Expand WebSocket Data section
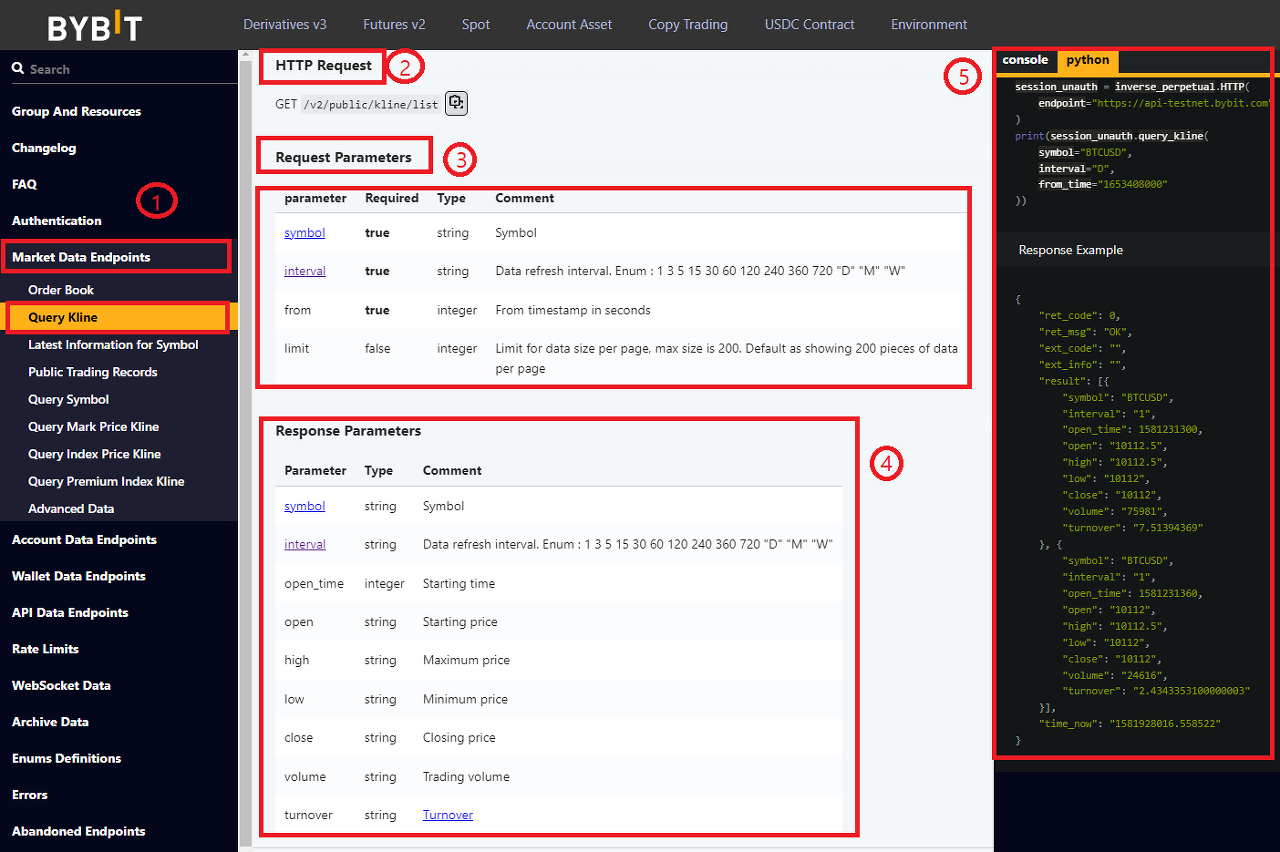Screen dimensions: 1280x852 click(x=61, y=686)
